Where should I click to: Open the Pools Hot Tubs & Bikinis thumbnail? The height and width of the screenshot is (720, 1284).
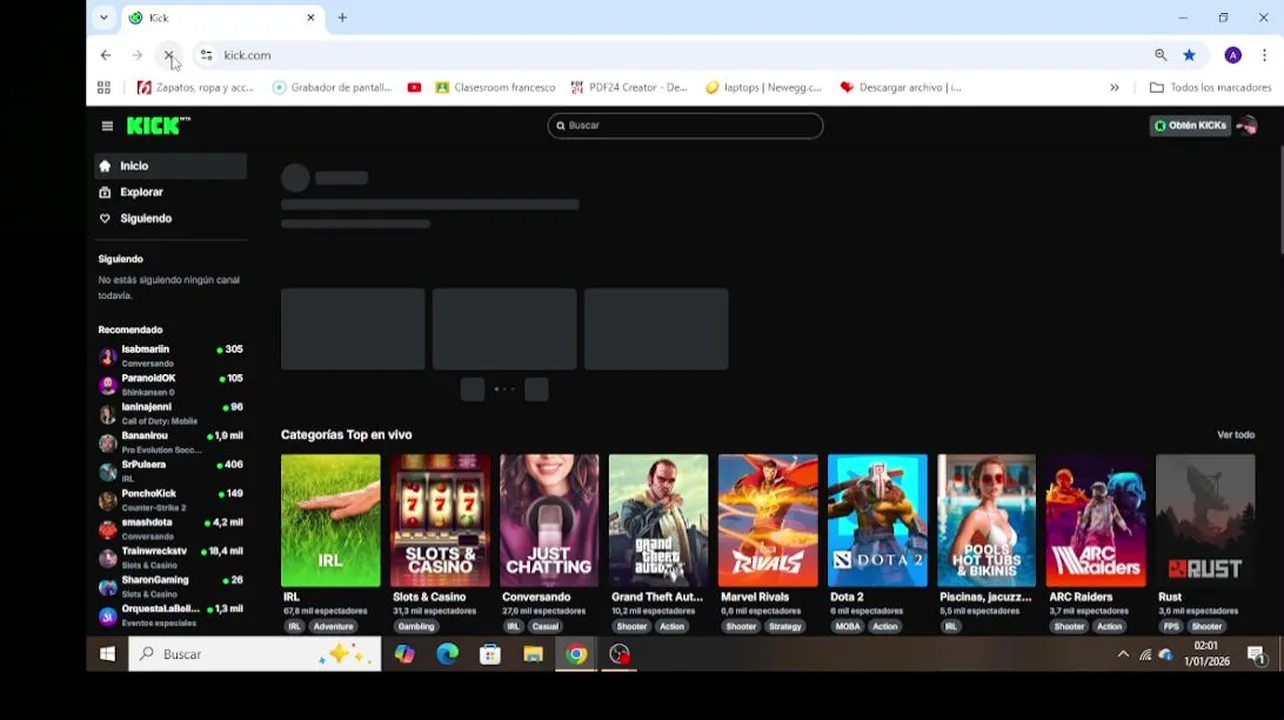point(986,520)
